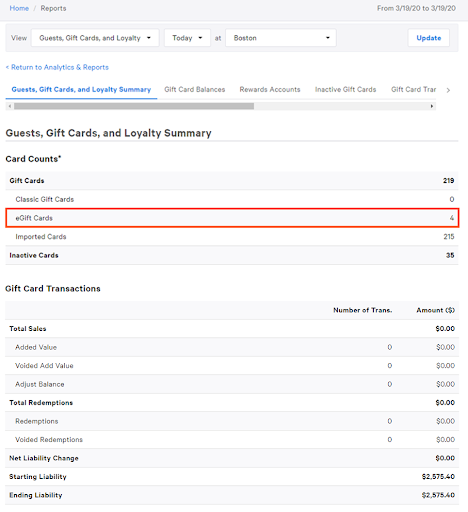Click the Voided Redemptions row label

point(49,440)
